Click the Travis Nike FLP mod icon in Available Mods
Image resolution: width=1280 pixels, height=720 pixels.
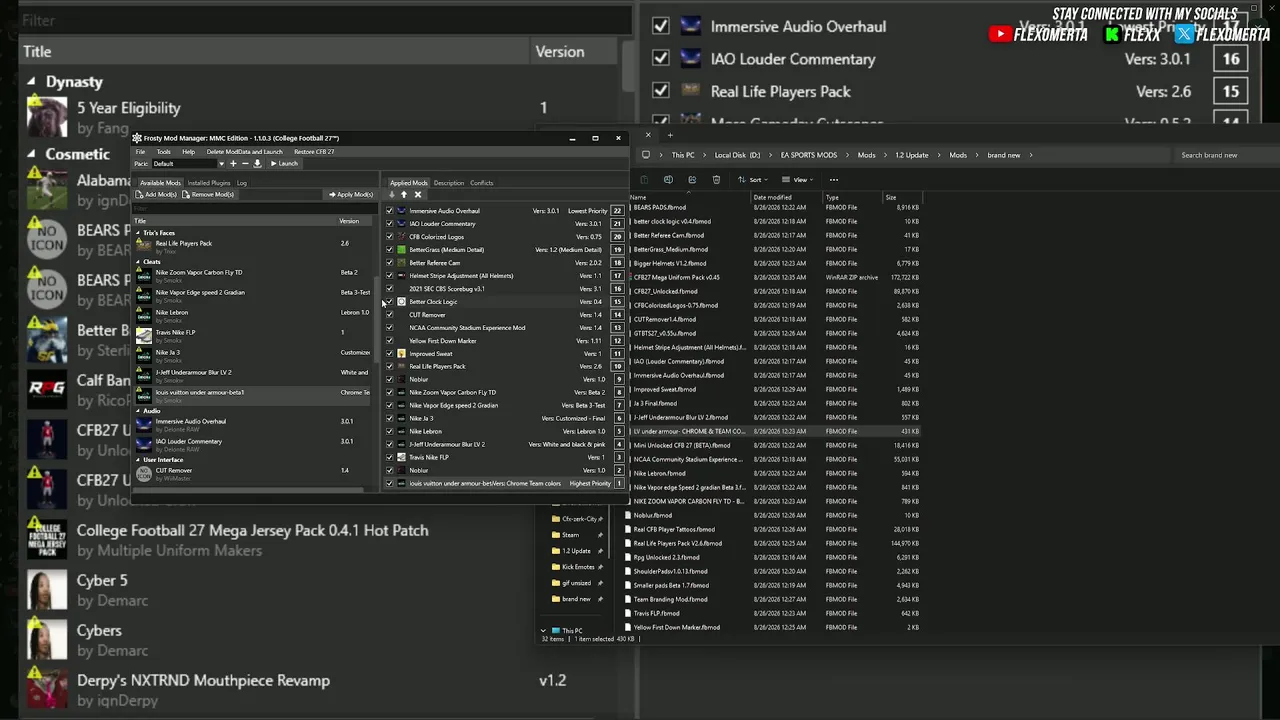[x=144, y=336]
